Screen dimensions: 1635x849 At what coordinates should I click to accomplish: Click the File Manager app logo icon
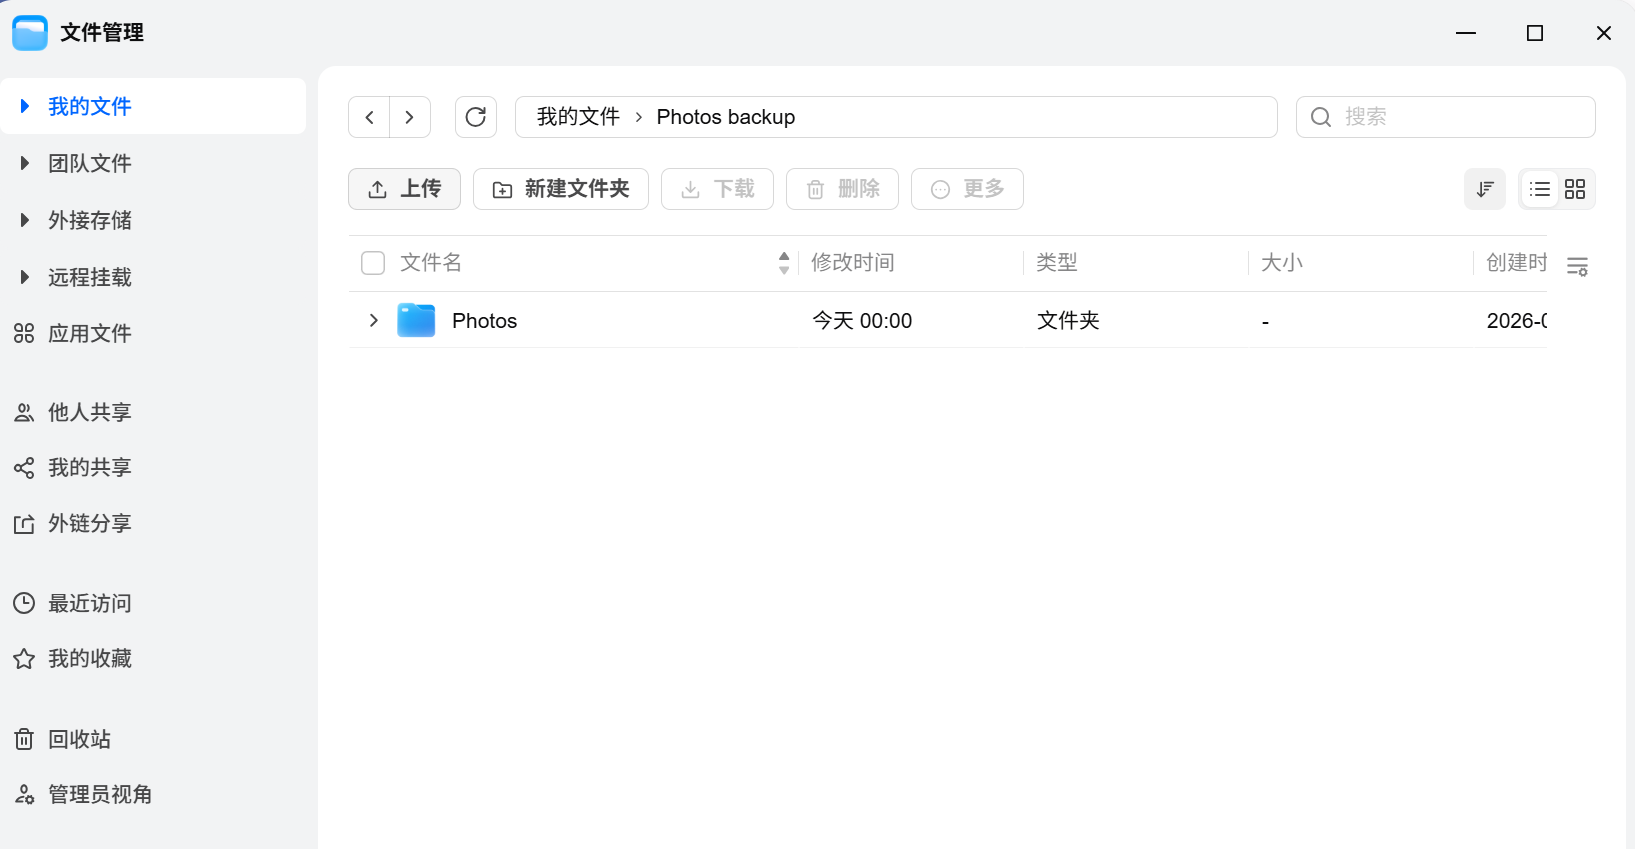click(x=30, y=33)
